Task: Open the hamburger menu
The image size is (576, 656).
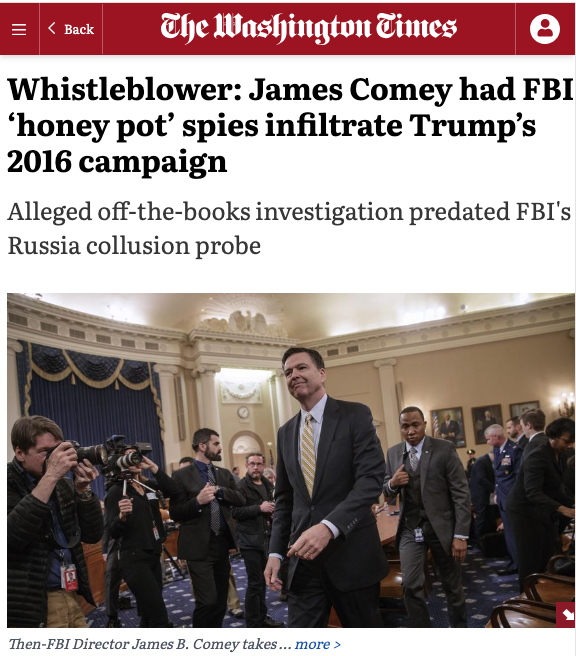Action: (x=19, y=29)
